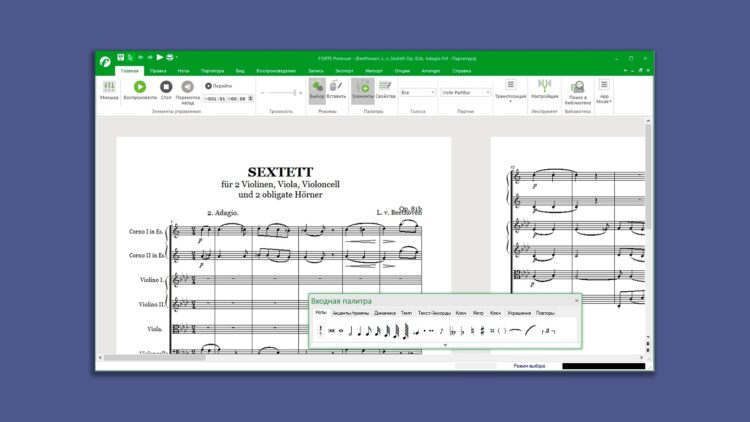Open the Микшер (Mixer) panel
750x422 pixels.
[x=109, y=89]
